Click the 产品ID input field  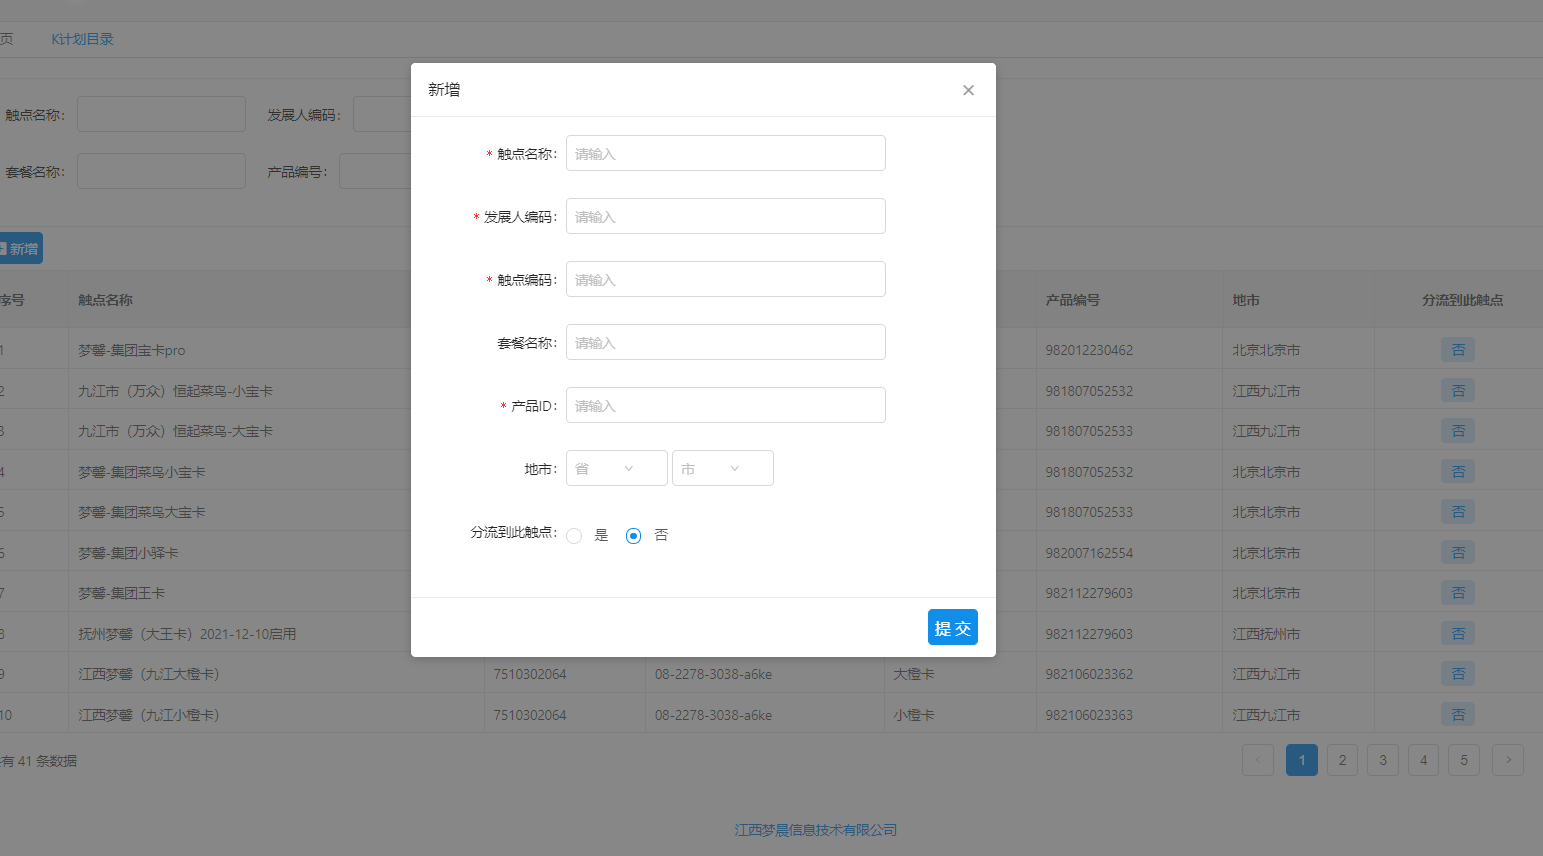click(725, 405)
